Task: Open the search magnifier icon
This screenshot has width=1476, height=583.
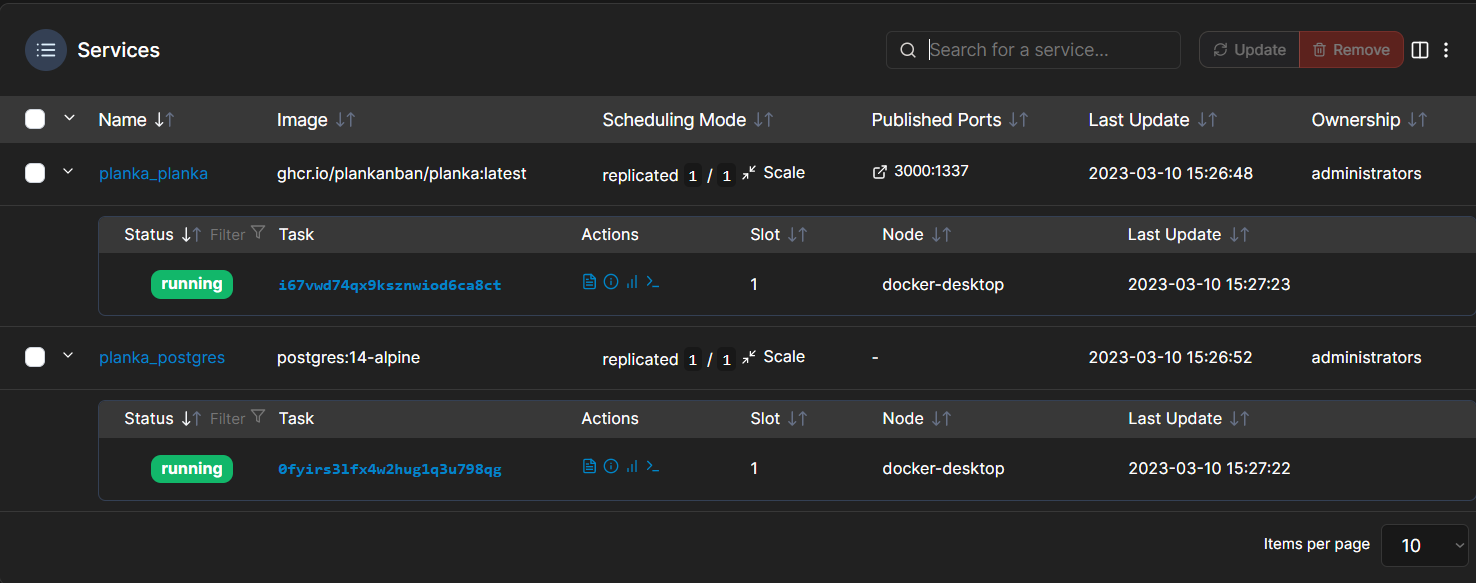Action: (x=908, y=49)
